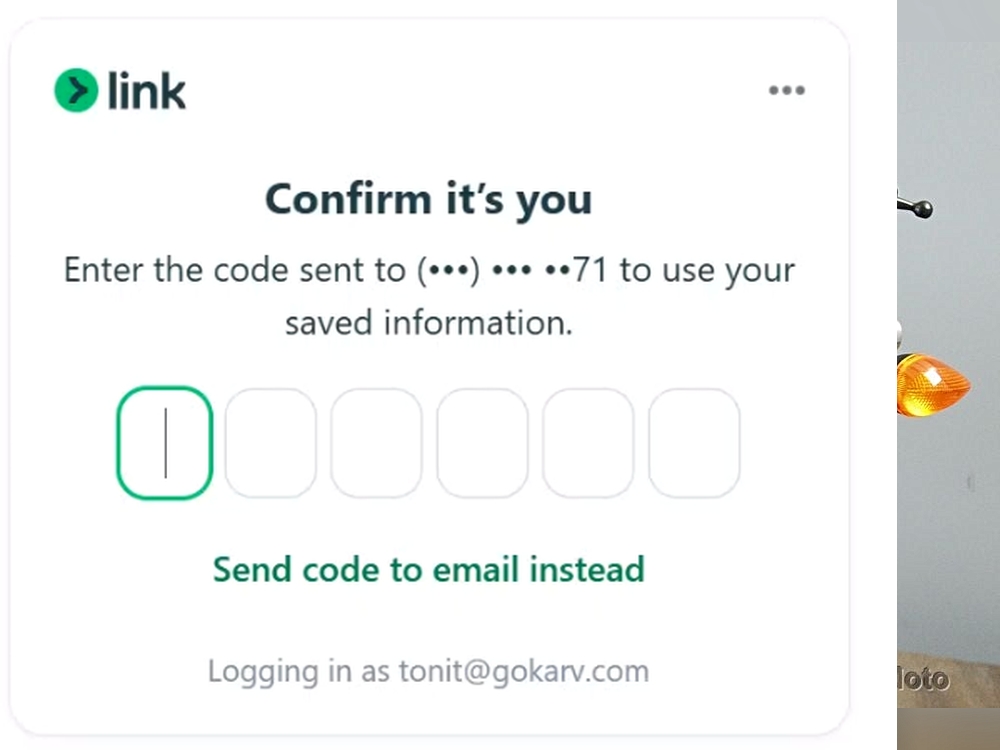
Task: Click the fifth code digit box
Action: (588, 443)
